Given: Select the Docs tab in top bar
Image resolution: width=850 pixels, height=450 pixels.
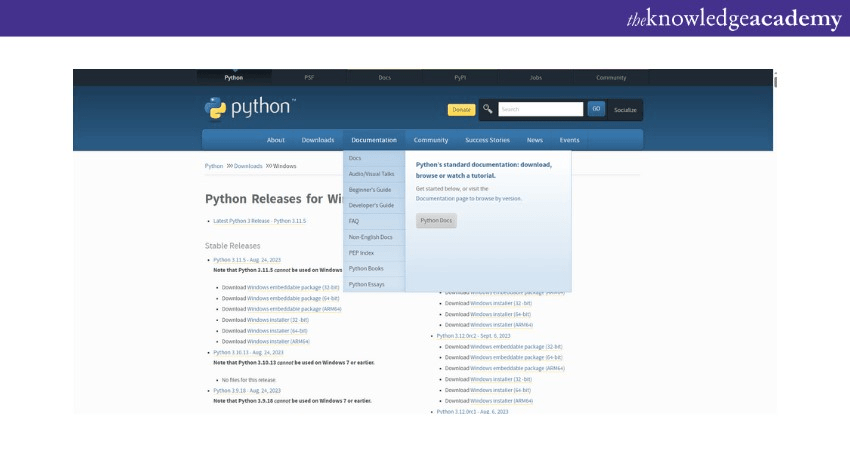Looking at the screenshot, I should click(384, 78).
